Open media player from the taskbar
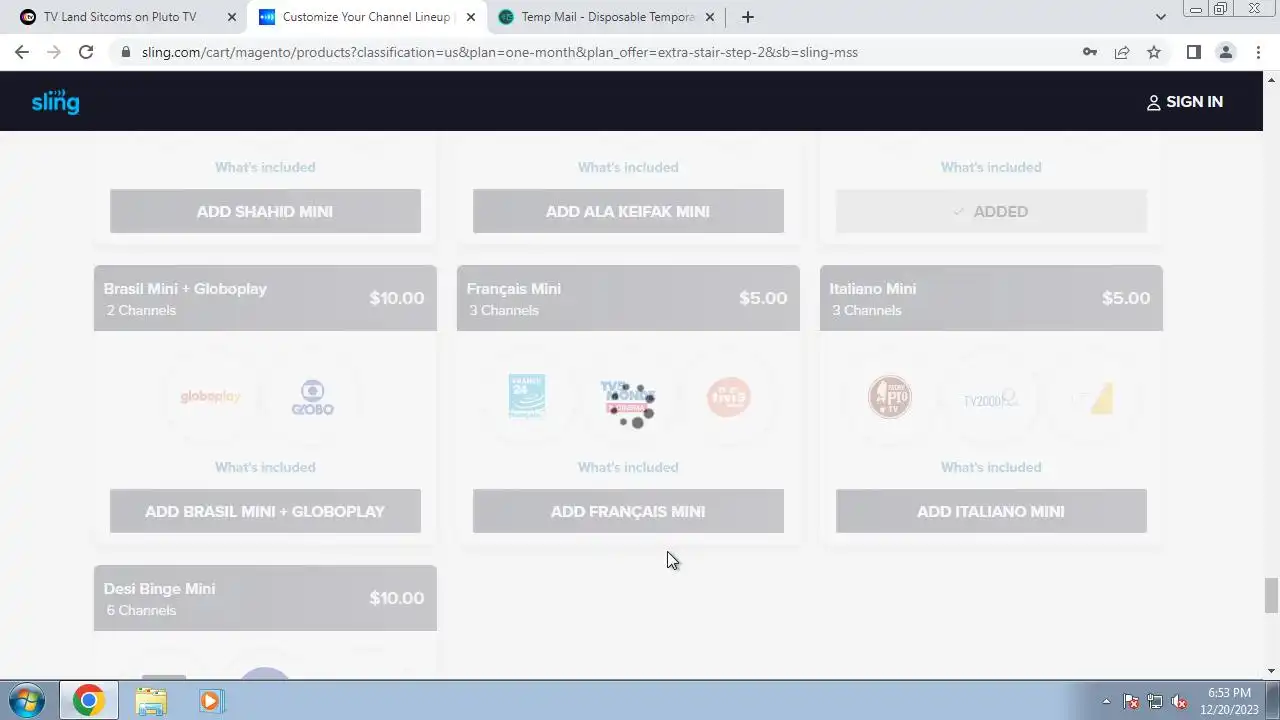 [211, 701]
